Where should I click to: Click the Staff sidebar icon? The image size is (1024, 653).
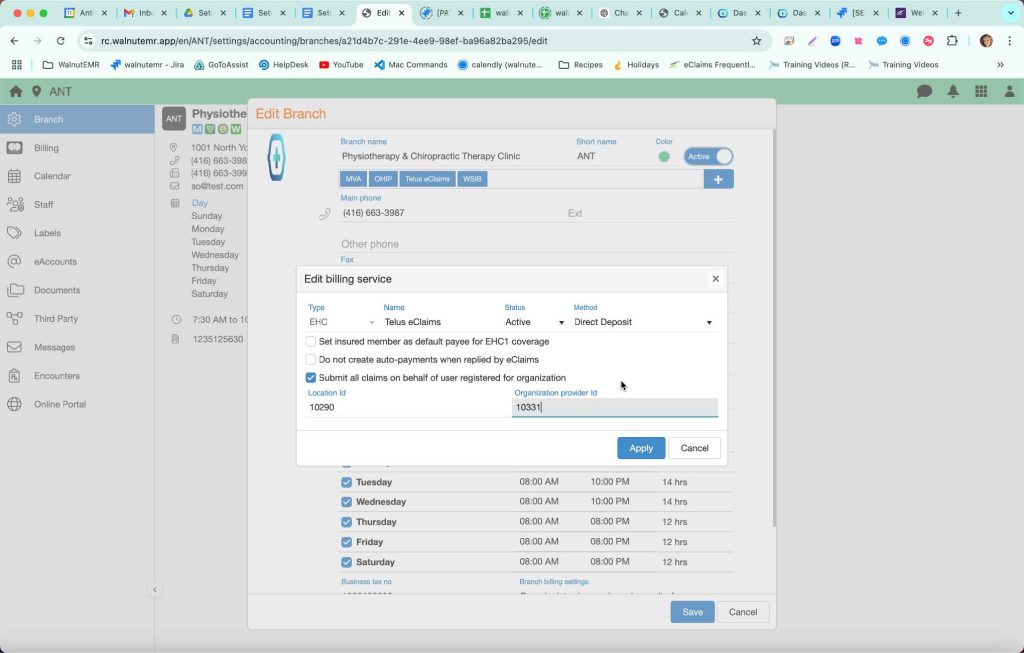tap(14, 204)
